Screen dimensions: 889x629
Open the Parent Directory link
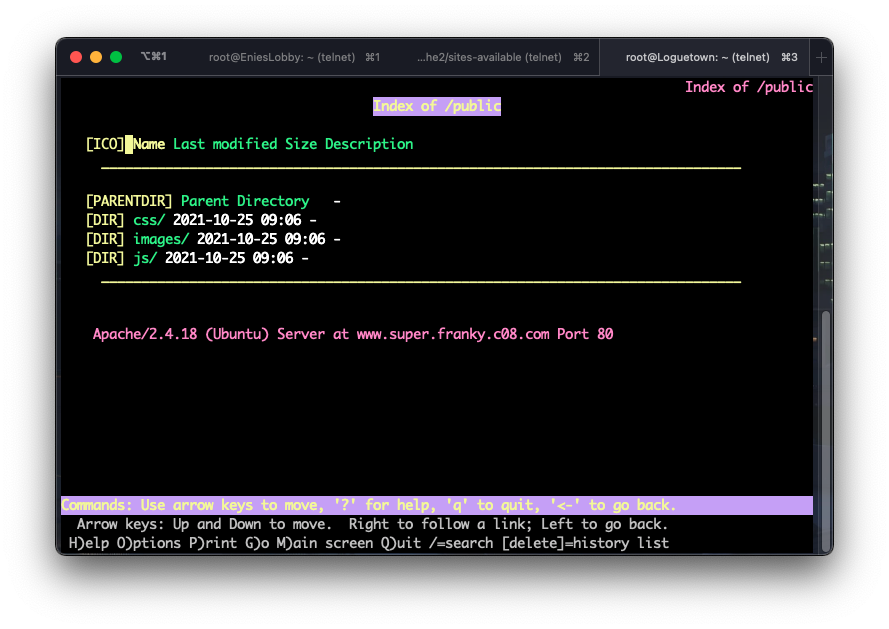[x=245, y=201]
